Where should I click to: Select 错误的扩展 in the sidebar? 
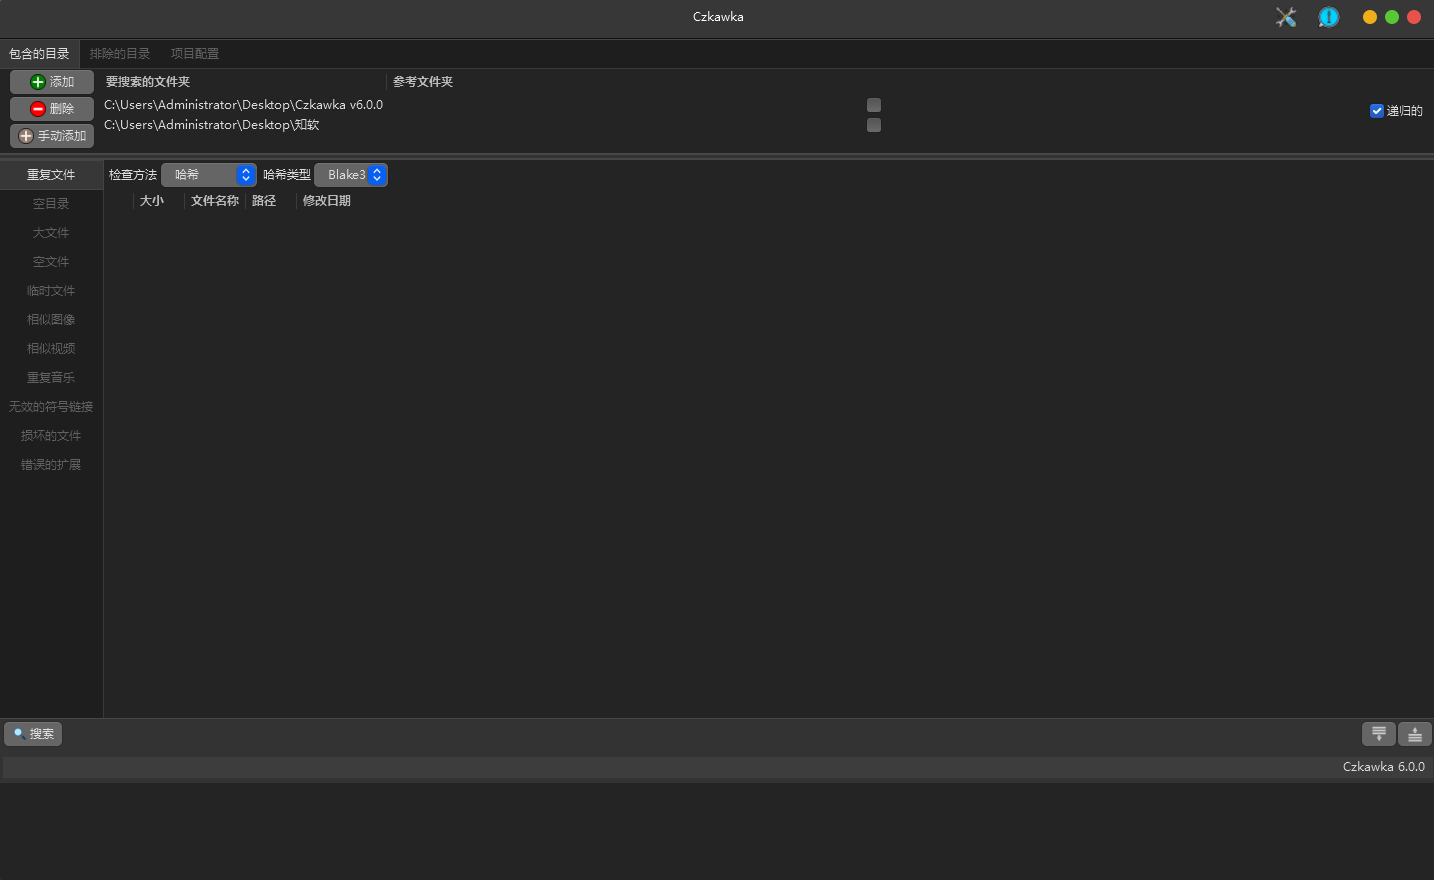pos(51,465)
